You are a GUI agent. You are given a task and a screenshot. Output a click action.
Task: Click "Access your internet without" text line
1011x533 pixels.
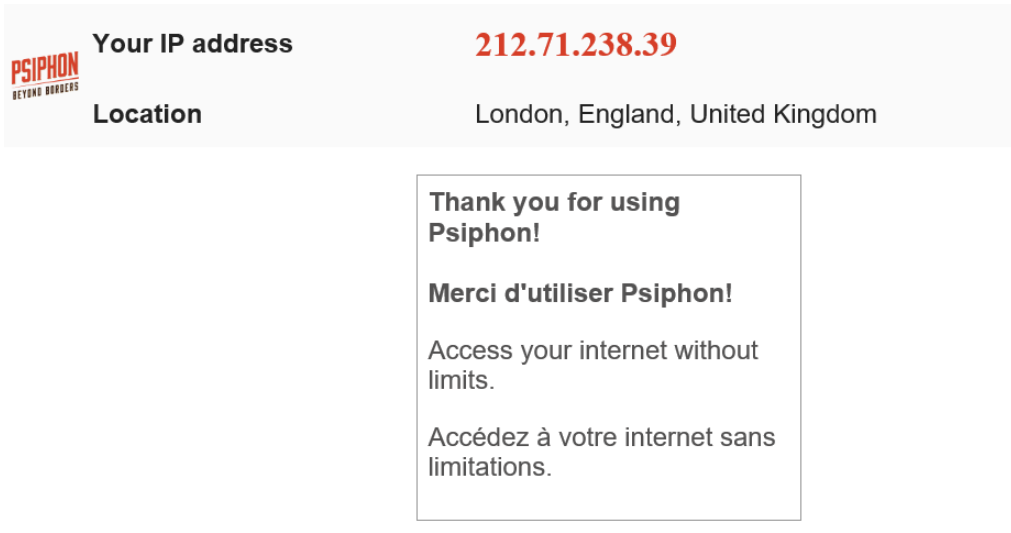(x=593, y=351)
